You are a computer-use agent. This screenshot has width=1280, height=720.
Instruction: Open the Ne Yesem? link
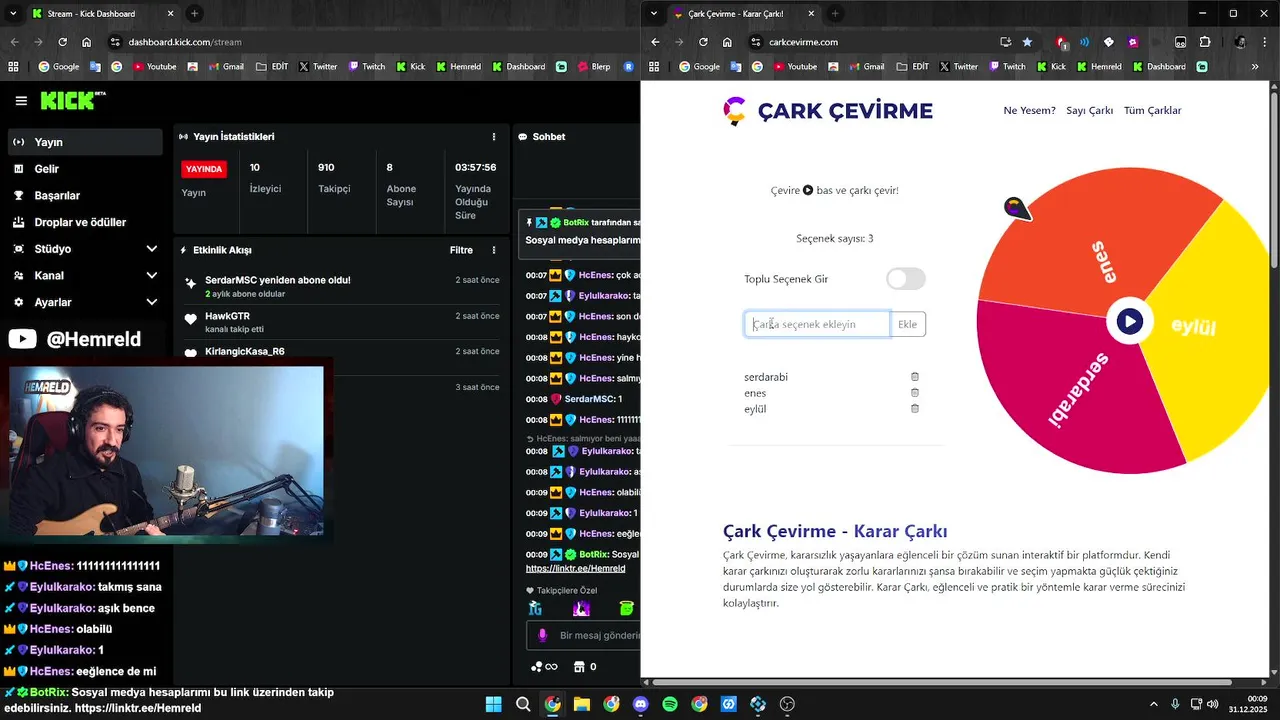(1029, 110)
